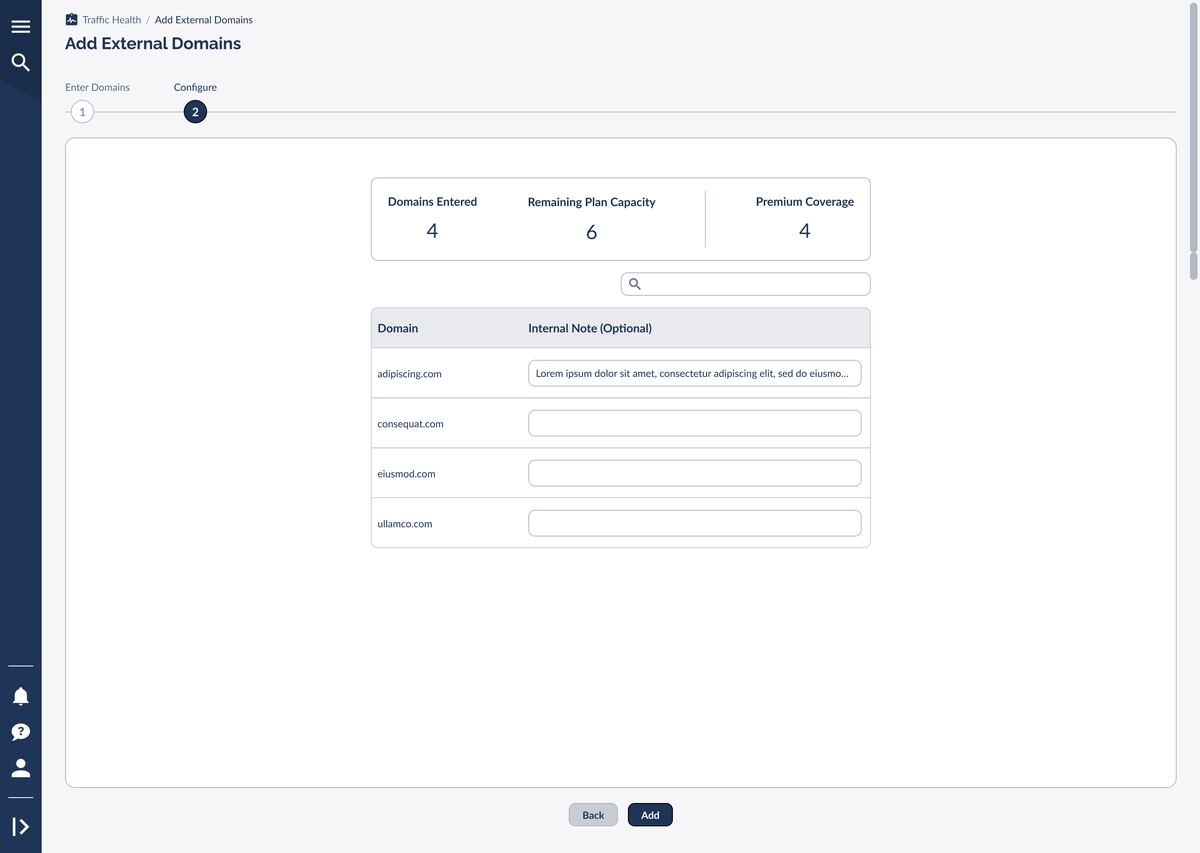Open the hamburger menu in the sidebar
The image size is (1200, 853).
(x=20, y=26)
